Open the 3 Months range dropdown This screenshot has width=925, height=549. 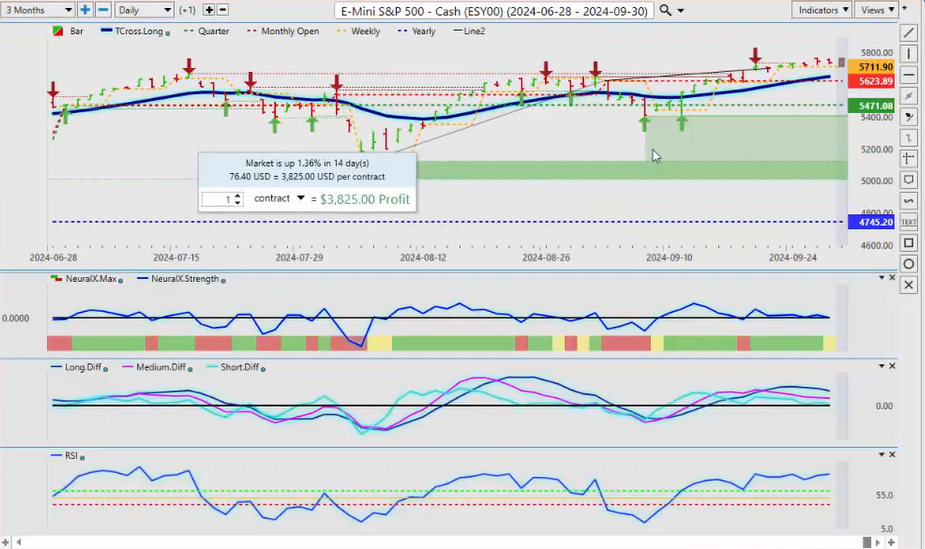[x=38, y=10]
